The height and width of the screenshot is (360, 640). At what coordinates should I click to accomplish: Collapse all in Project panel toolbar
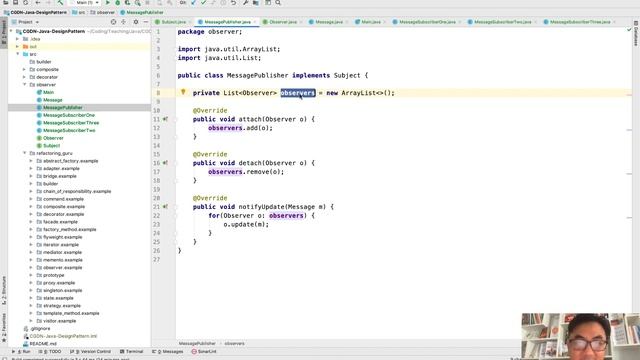click(123, 22)
